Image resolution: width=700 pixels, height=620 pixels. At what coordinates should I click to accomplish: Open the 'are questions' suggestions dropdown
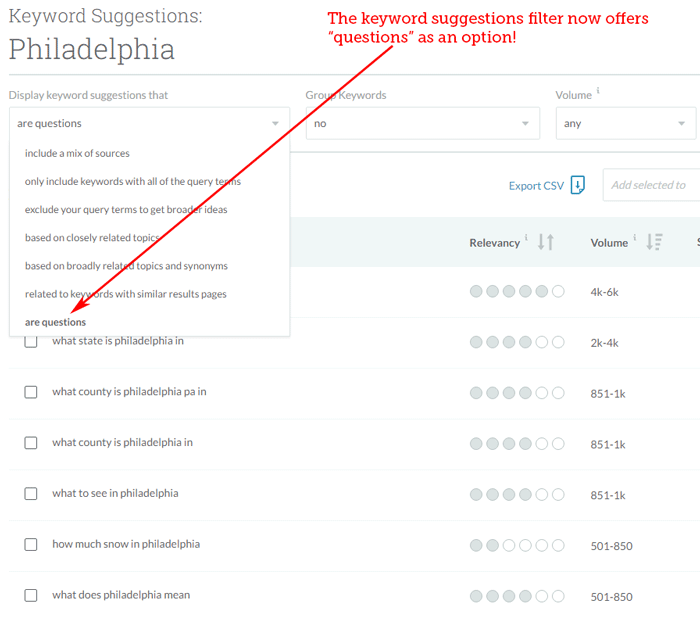[149, 124]
